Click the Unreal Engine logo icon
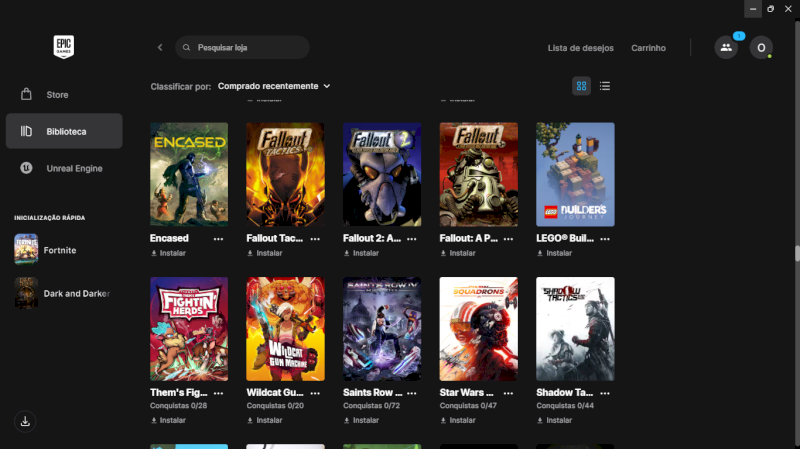The width and height of the screenshot is (800, 449). [26, 167]
